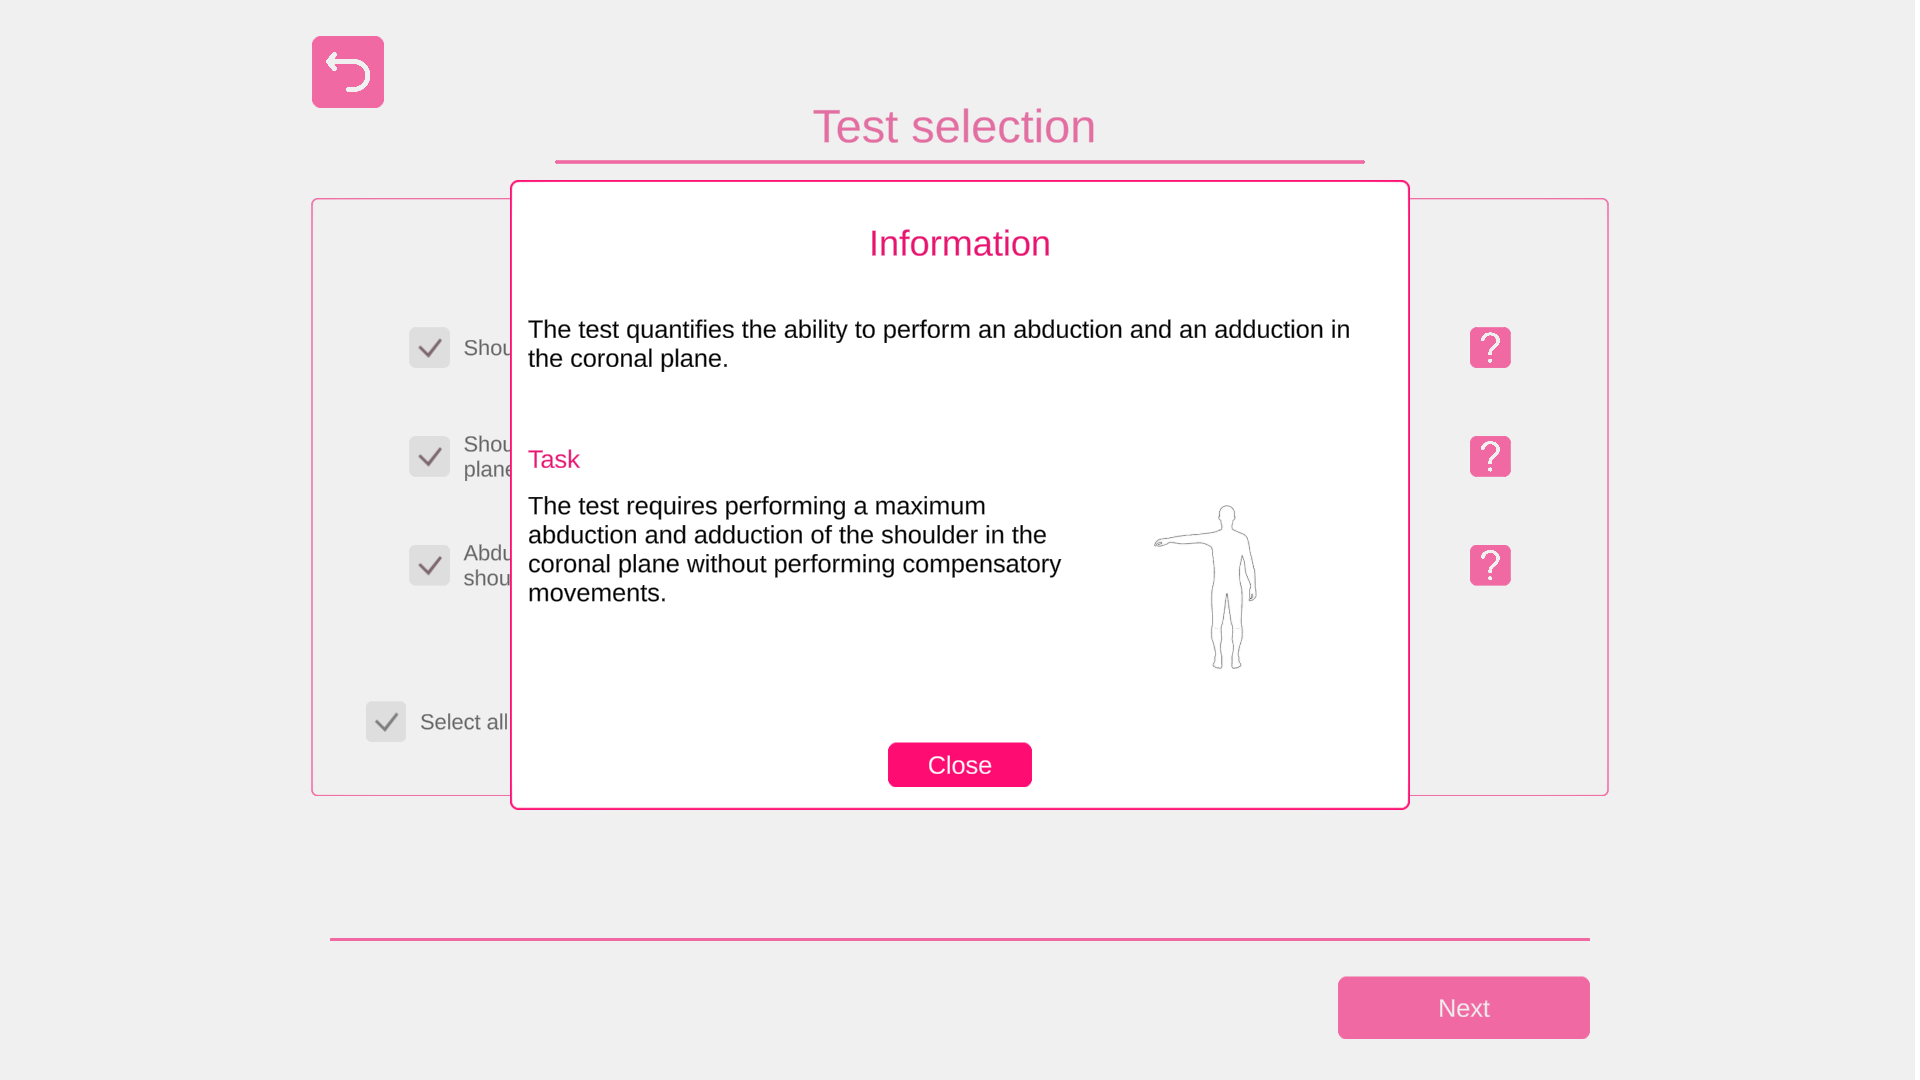Click the first single-line truncated Shou... label

pyautogui.click(x=487, y=348)
